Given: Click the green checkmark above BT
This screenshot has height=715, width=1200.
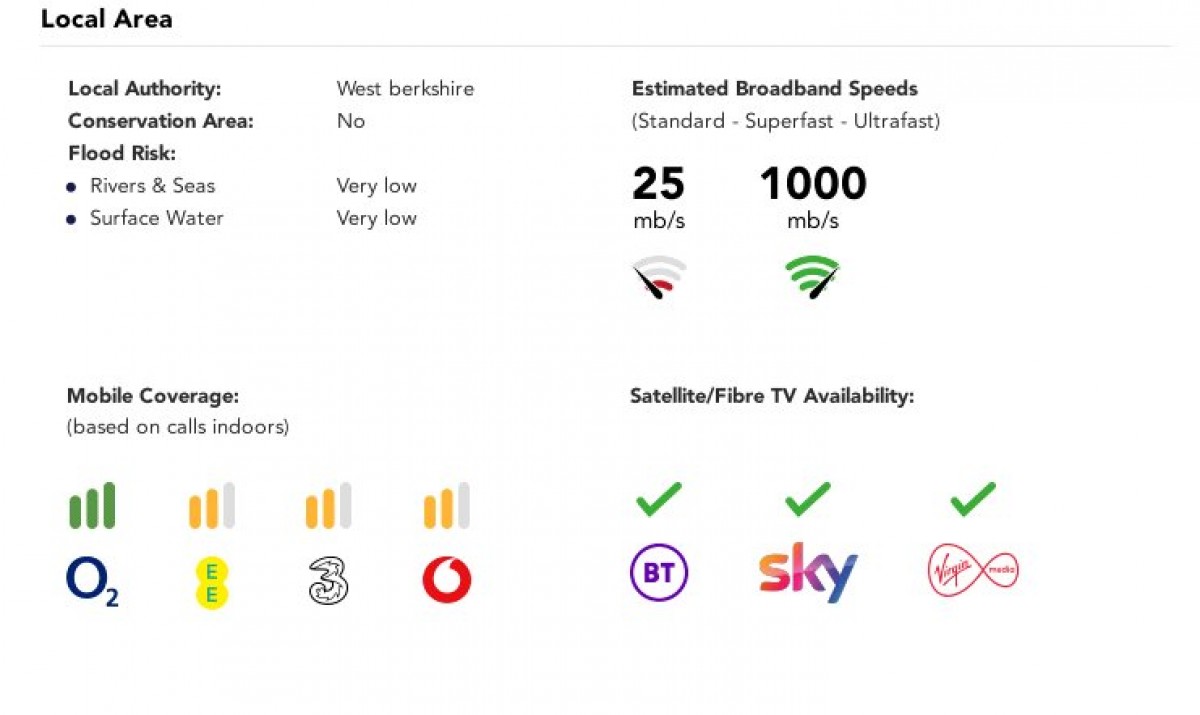Looking at the screenshot, I should pyautogui.click(x=659, y=498).
